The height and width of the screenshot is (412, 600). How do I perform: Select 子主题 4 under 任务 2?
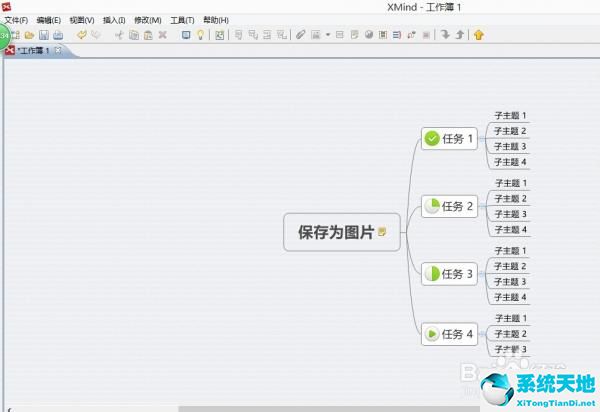(510, 230)
